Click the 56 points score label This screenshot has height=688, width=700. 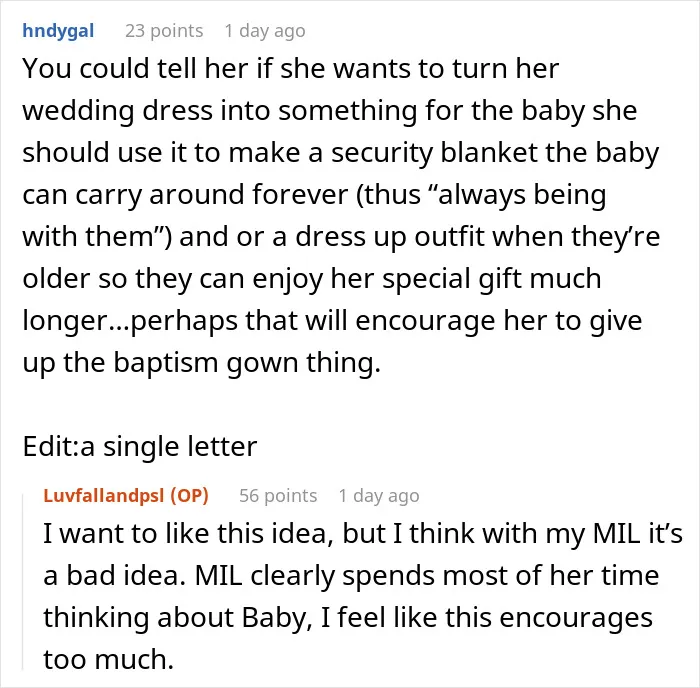pos(278,496)
